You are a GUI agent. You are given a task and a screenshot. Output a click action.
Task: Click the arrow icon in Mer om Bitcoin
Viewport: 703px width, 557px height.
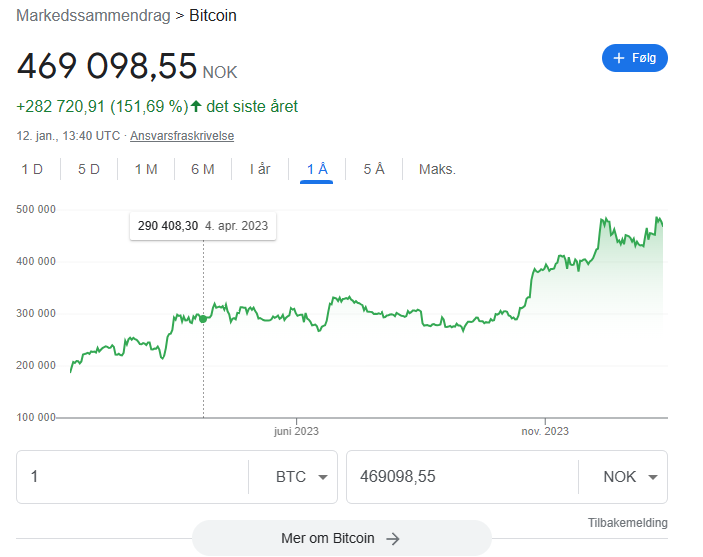393,539
